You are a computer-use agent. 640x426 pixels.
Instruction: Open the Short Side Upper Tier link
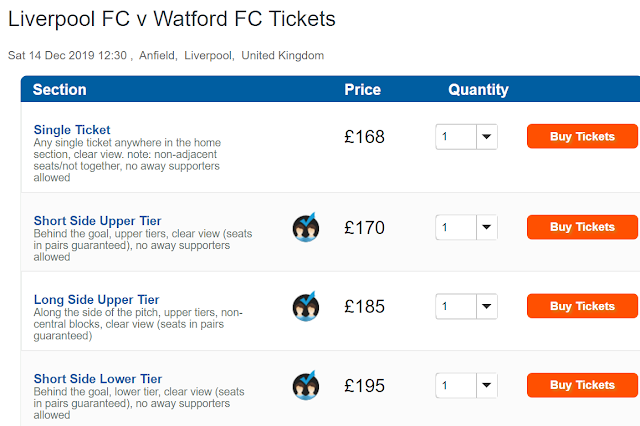(97, 221)
